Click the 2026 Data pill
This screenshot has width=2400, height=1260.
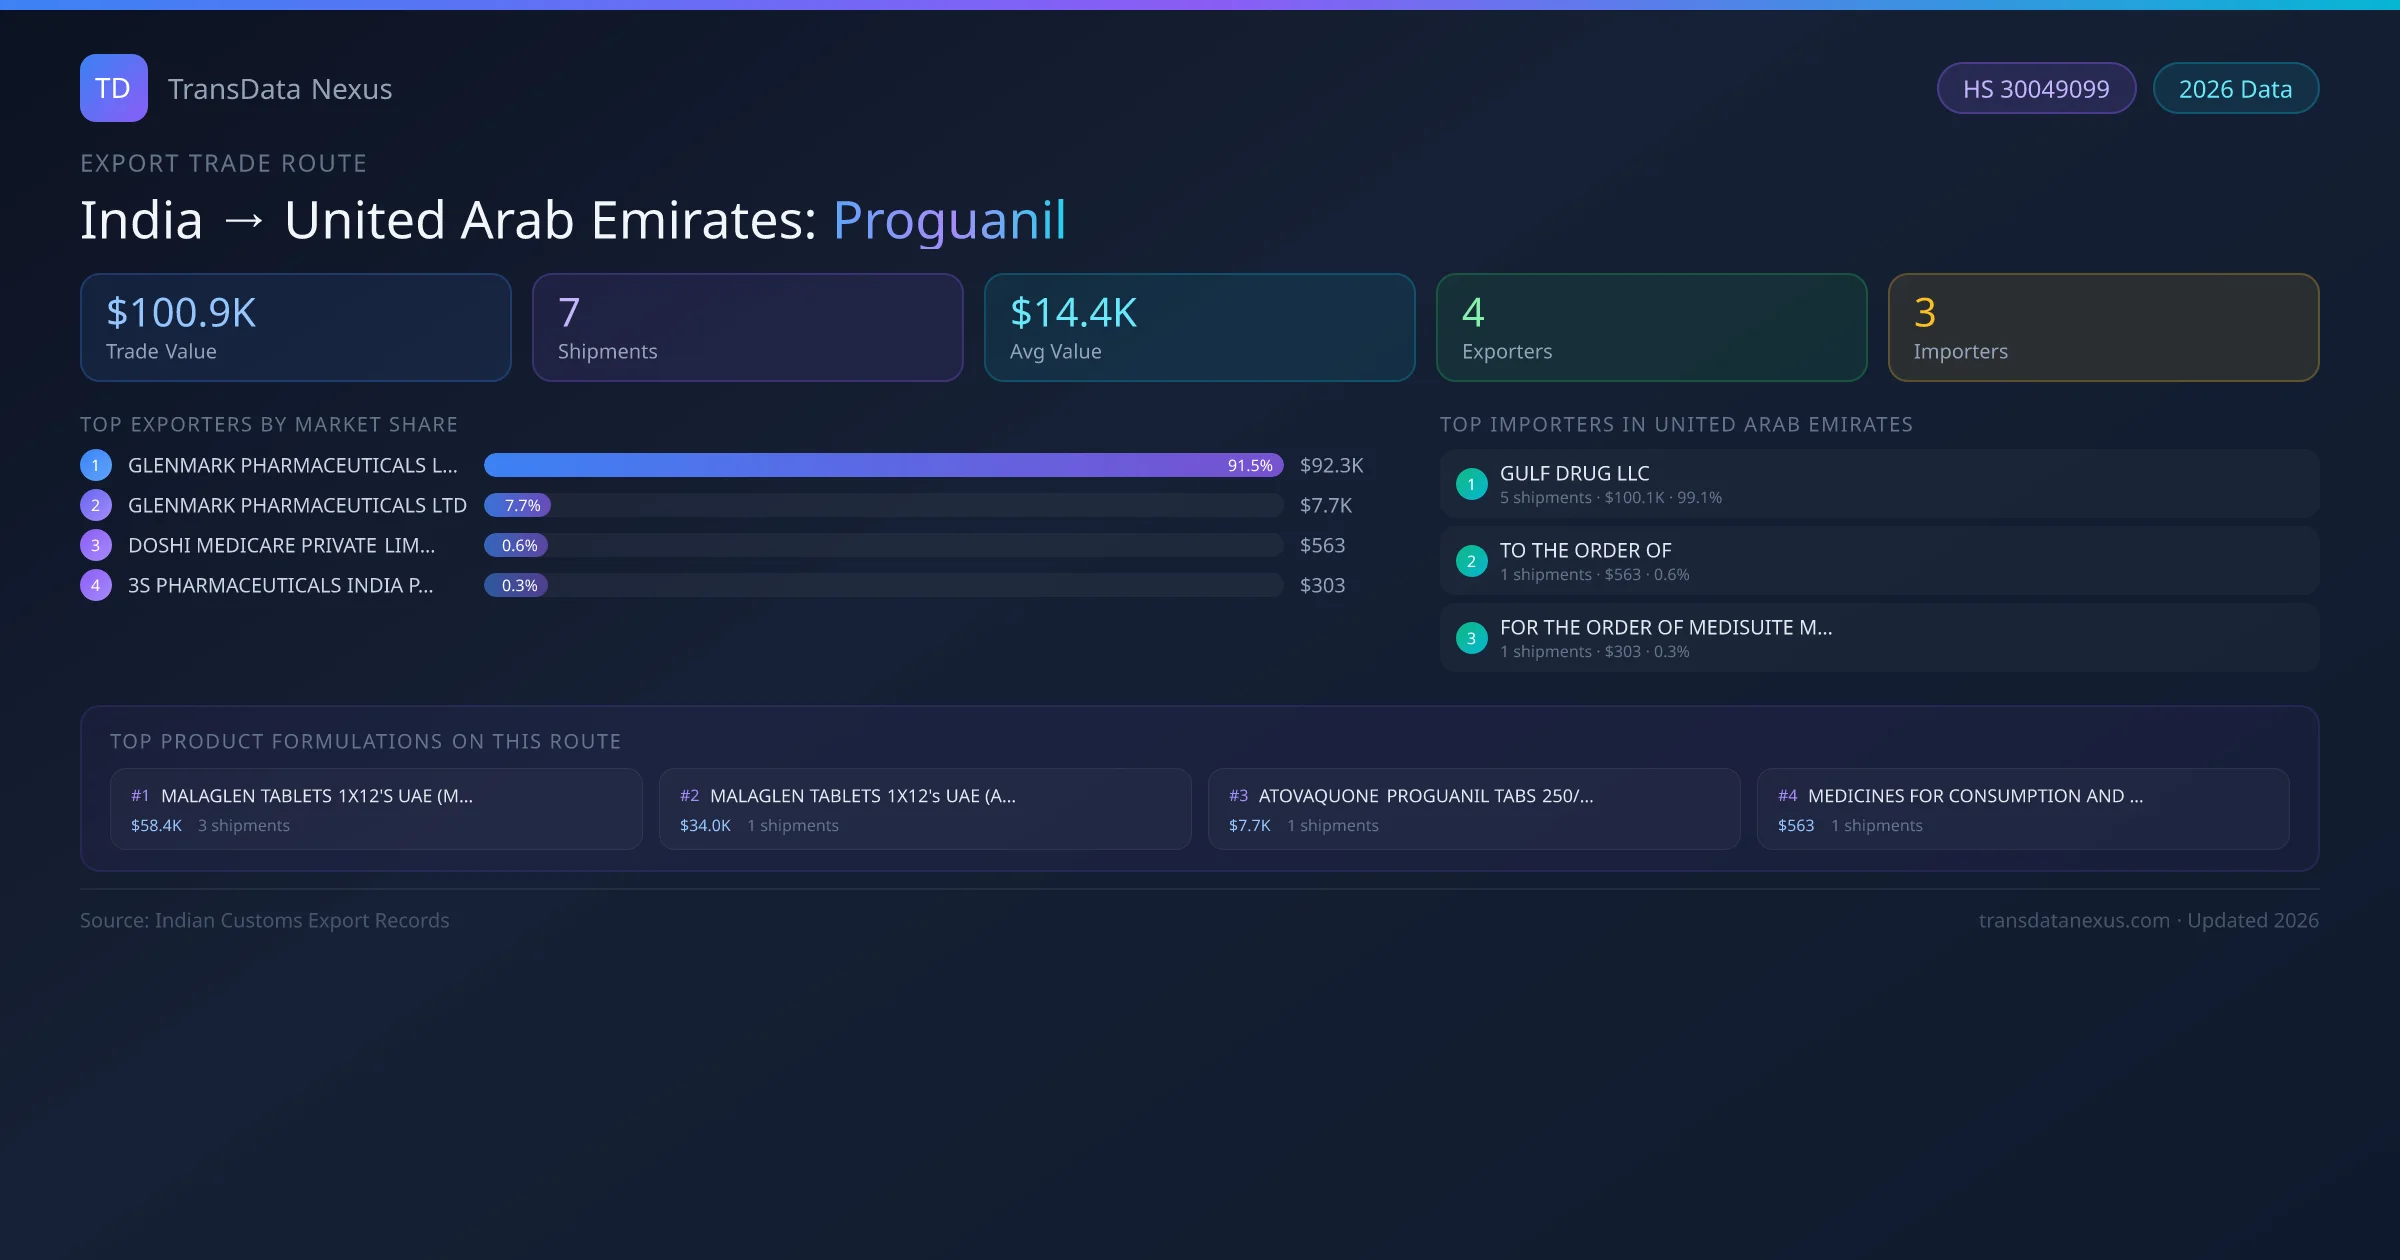point(2235,89)
